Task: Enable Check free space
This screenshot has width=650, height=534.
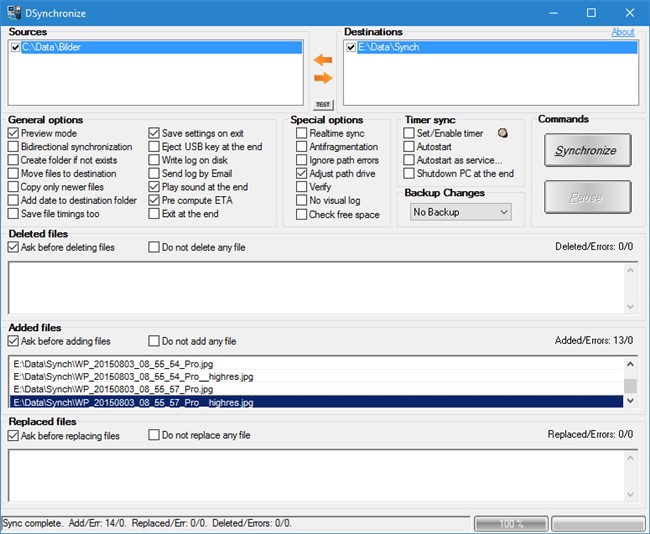Action: 301,214
